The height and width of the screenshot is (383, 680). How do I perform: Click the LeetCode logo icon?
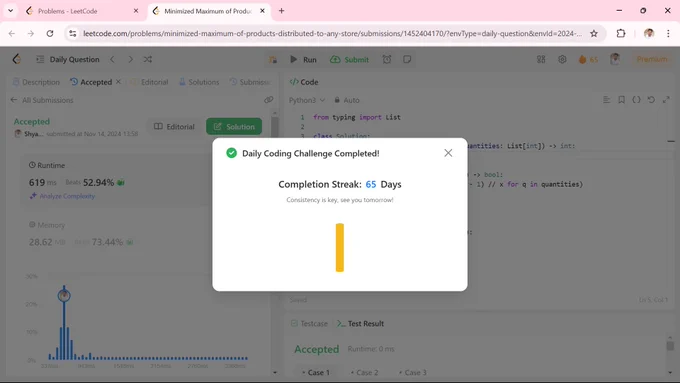click(x=16, y=59)
